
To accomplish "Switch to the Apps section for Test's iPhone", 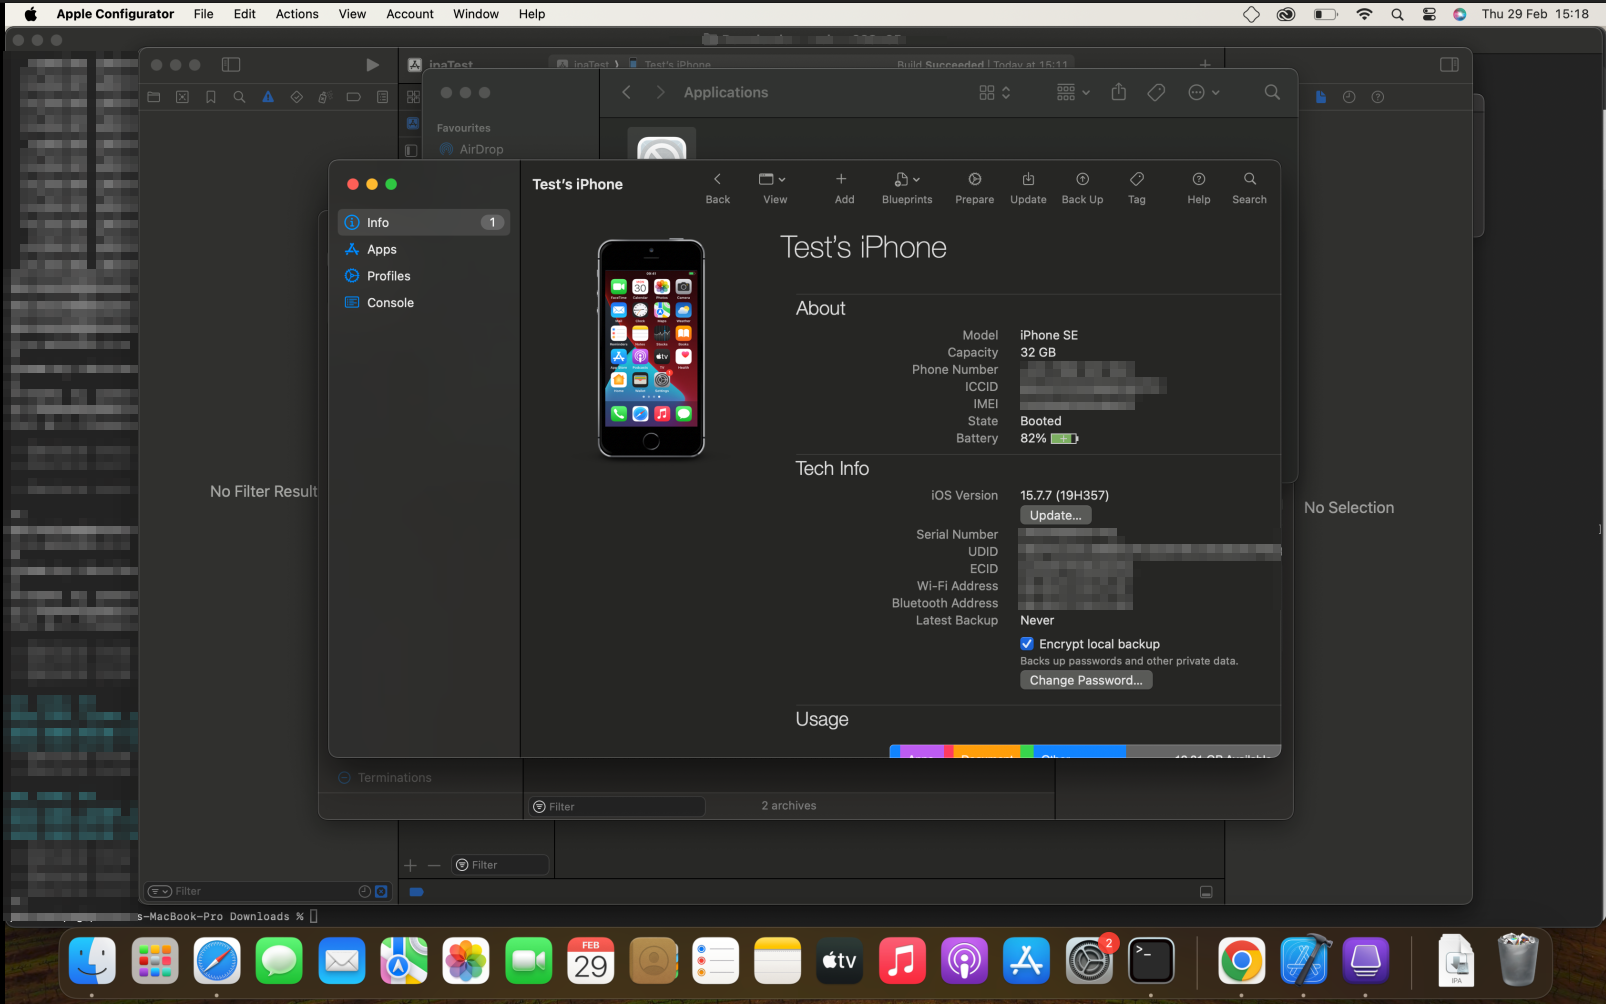I will coord(380,249).
